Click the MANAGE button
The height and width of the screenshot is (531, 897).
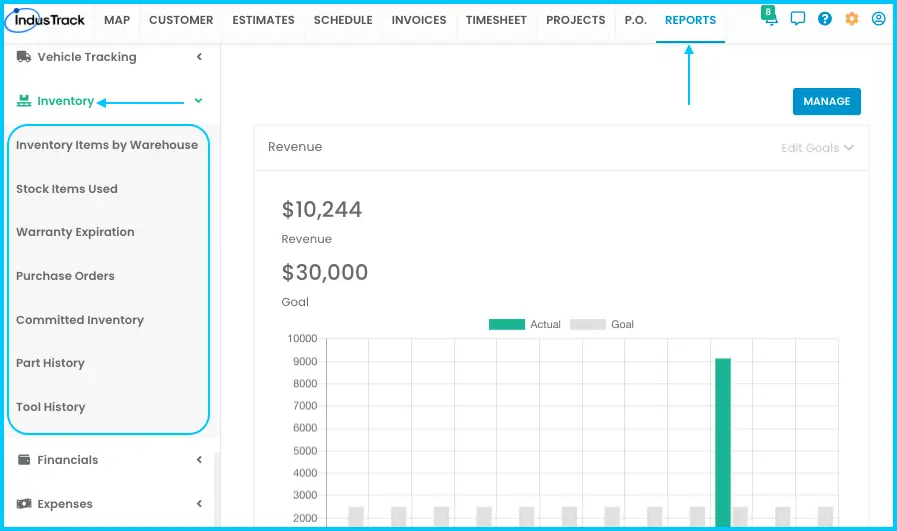[x=827, y=101]
